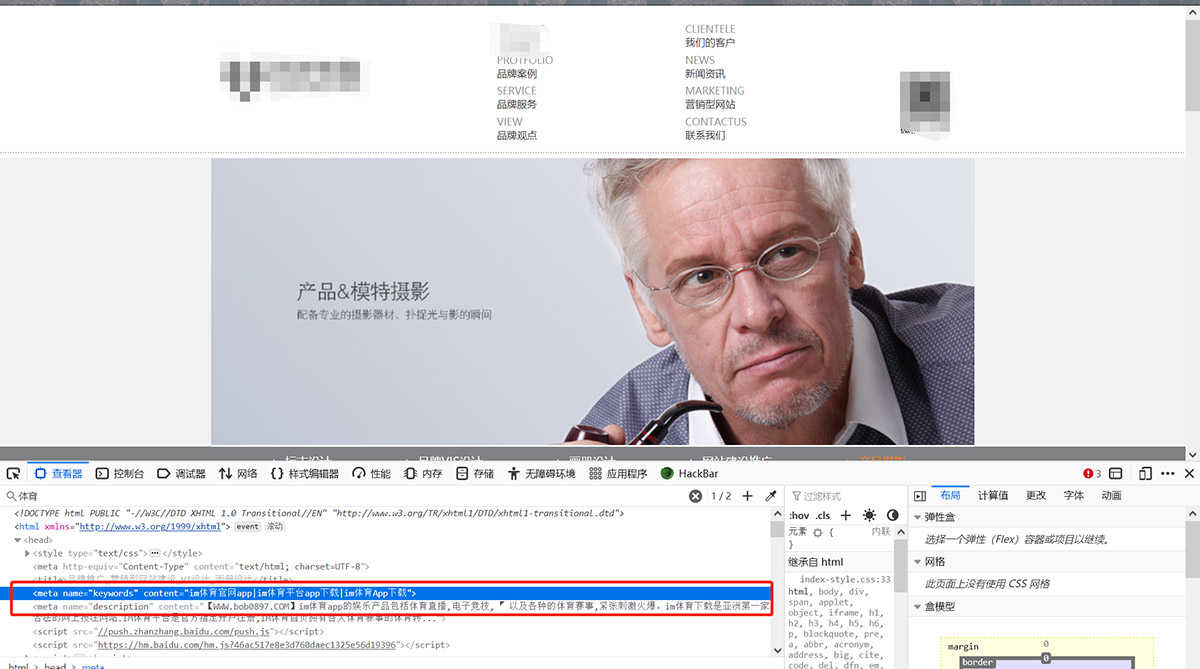Collapse the 网格 grid section

coord(918,562)
